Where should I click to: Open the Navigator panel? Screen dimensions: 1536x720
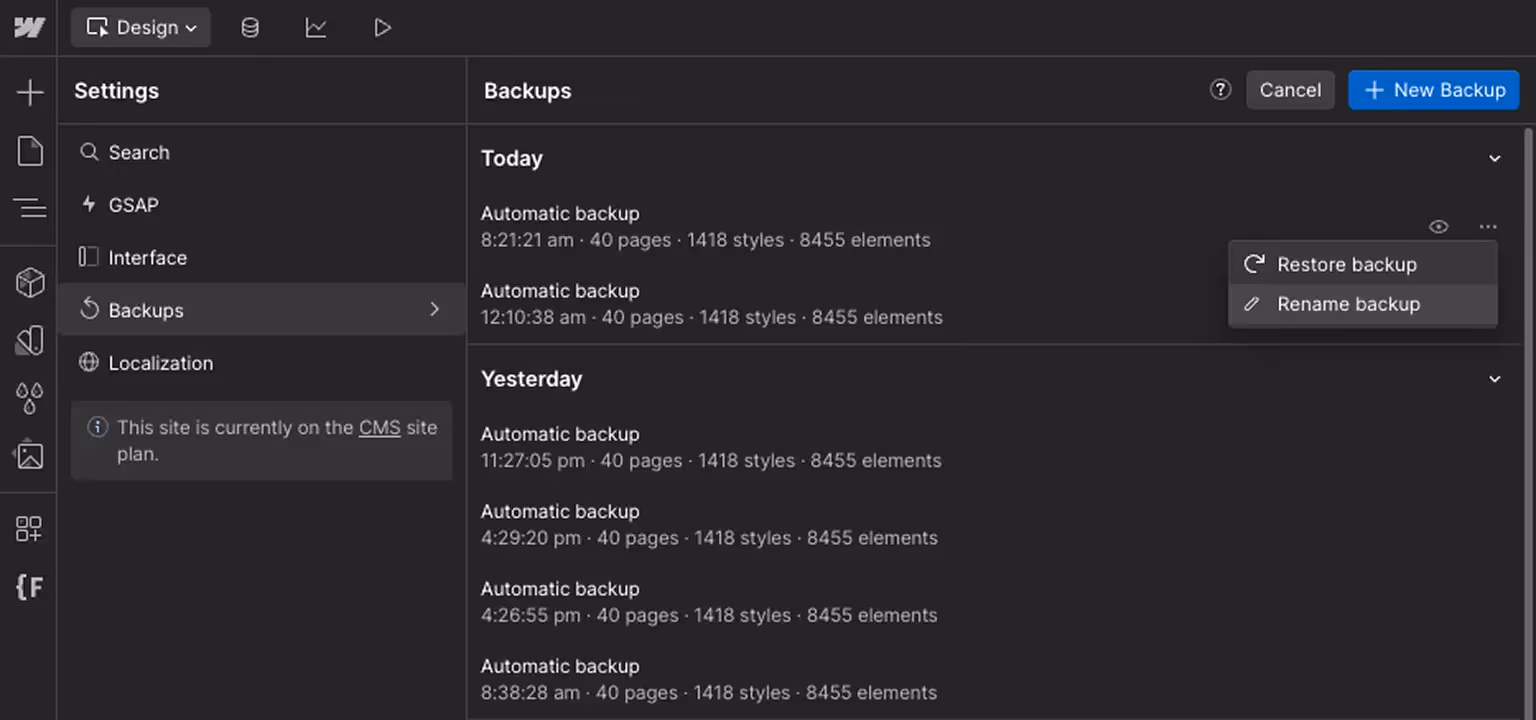(30, 208)
